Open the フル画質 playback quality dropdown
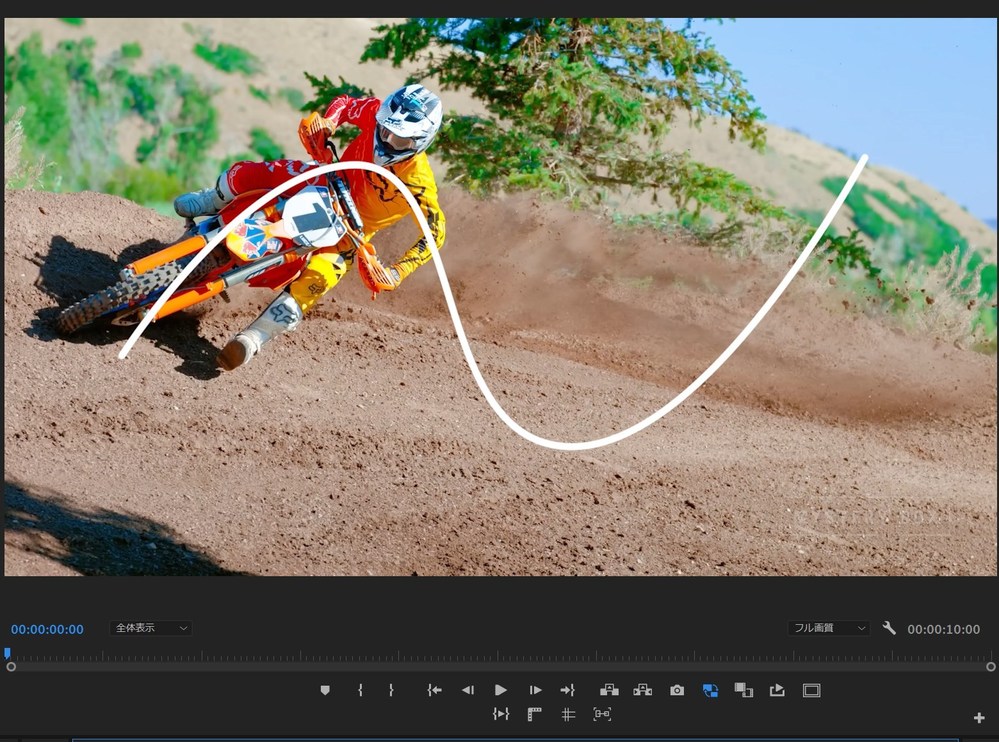This screenshot has width=999, height=742. [x=828, y=628]
